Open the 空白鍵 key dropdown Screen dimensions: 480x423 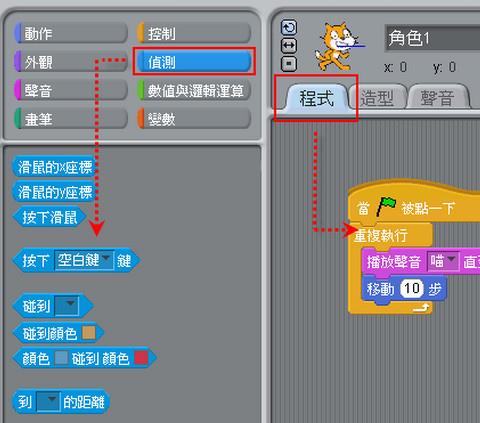click(x=84, y=260)
